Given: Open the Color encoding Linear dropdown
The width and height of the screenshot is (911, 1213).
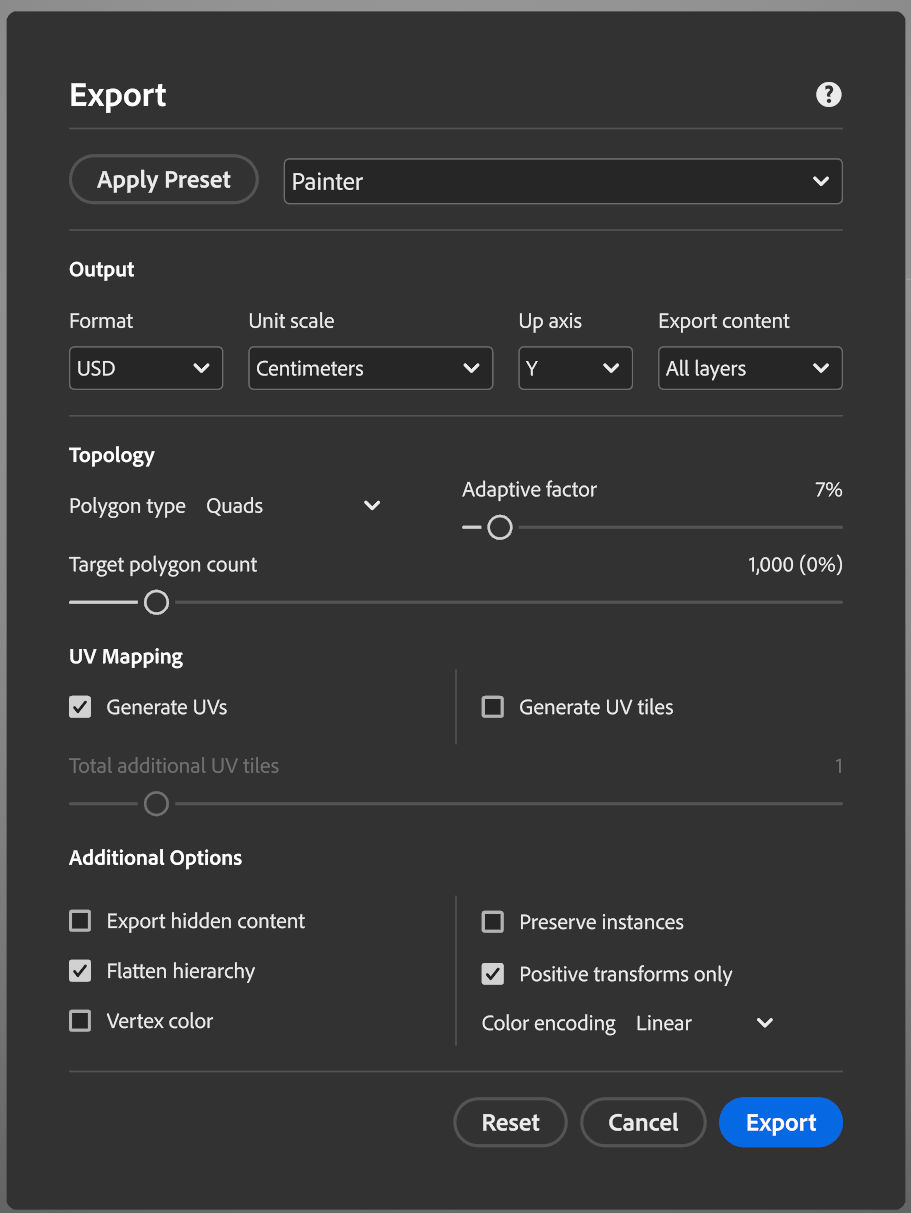Looking at the screenshot, I should click(x=704, y=1023).
